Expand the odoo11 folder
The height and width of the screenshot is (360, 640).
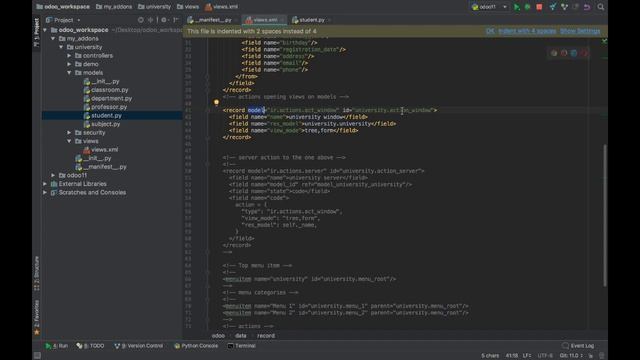point(53,175)
